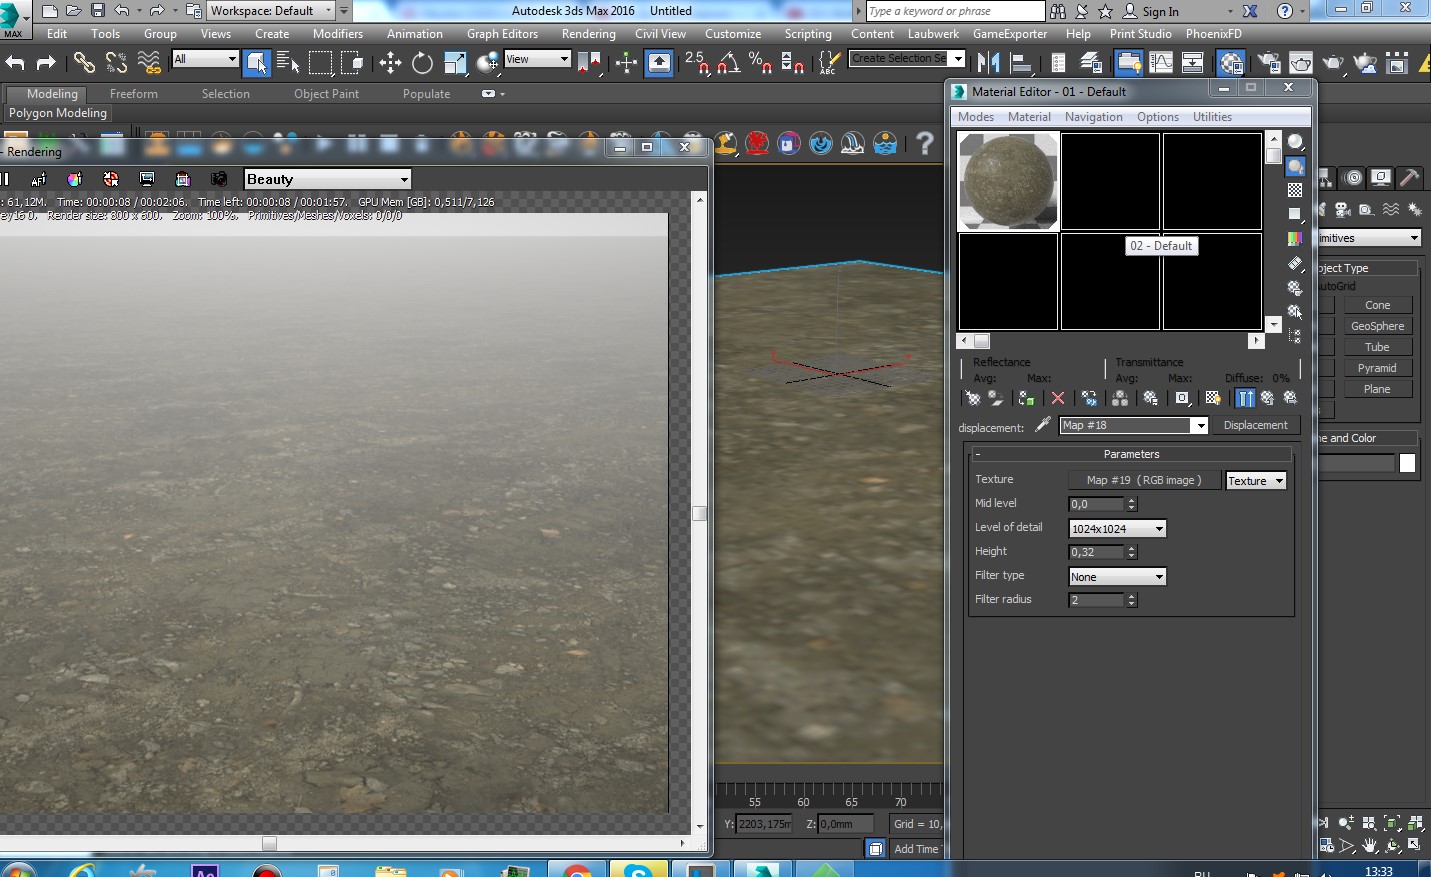Select the first material sample sphere slot

click(x=1008, y=182)
